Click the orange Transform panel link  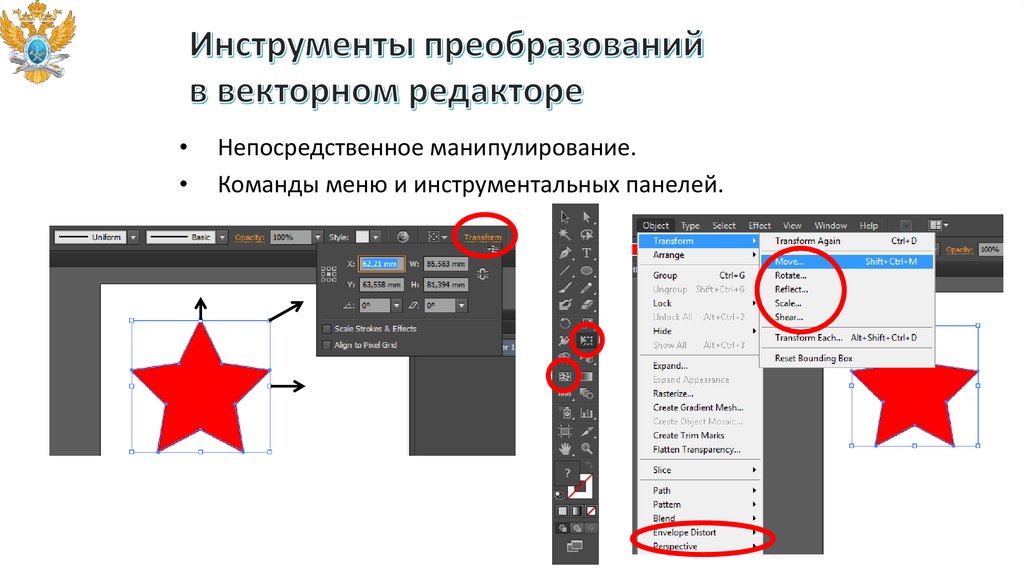[483, 237]
